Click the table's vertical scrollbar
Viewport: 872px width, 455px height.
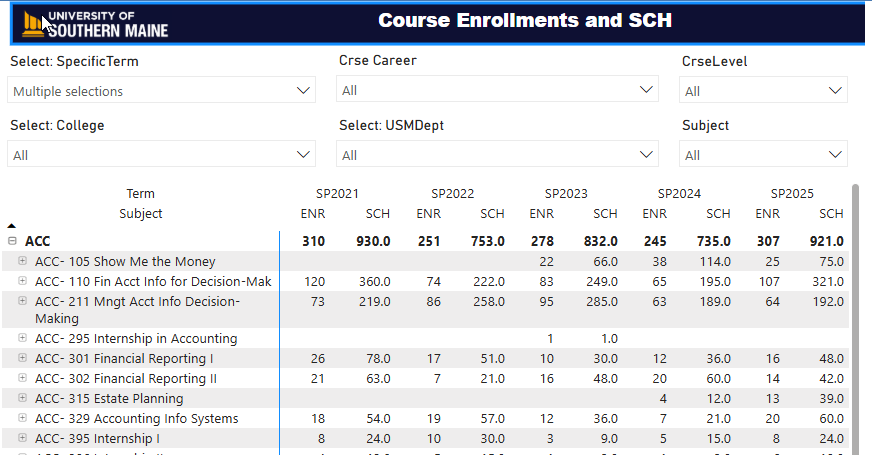[855, 300]
